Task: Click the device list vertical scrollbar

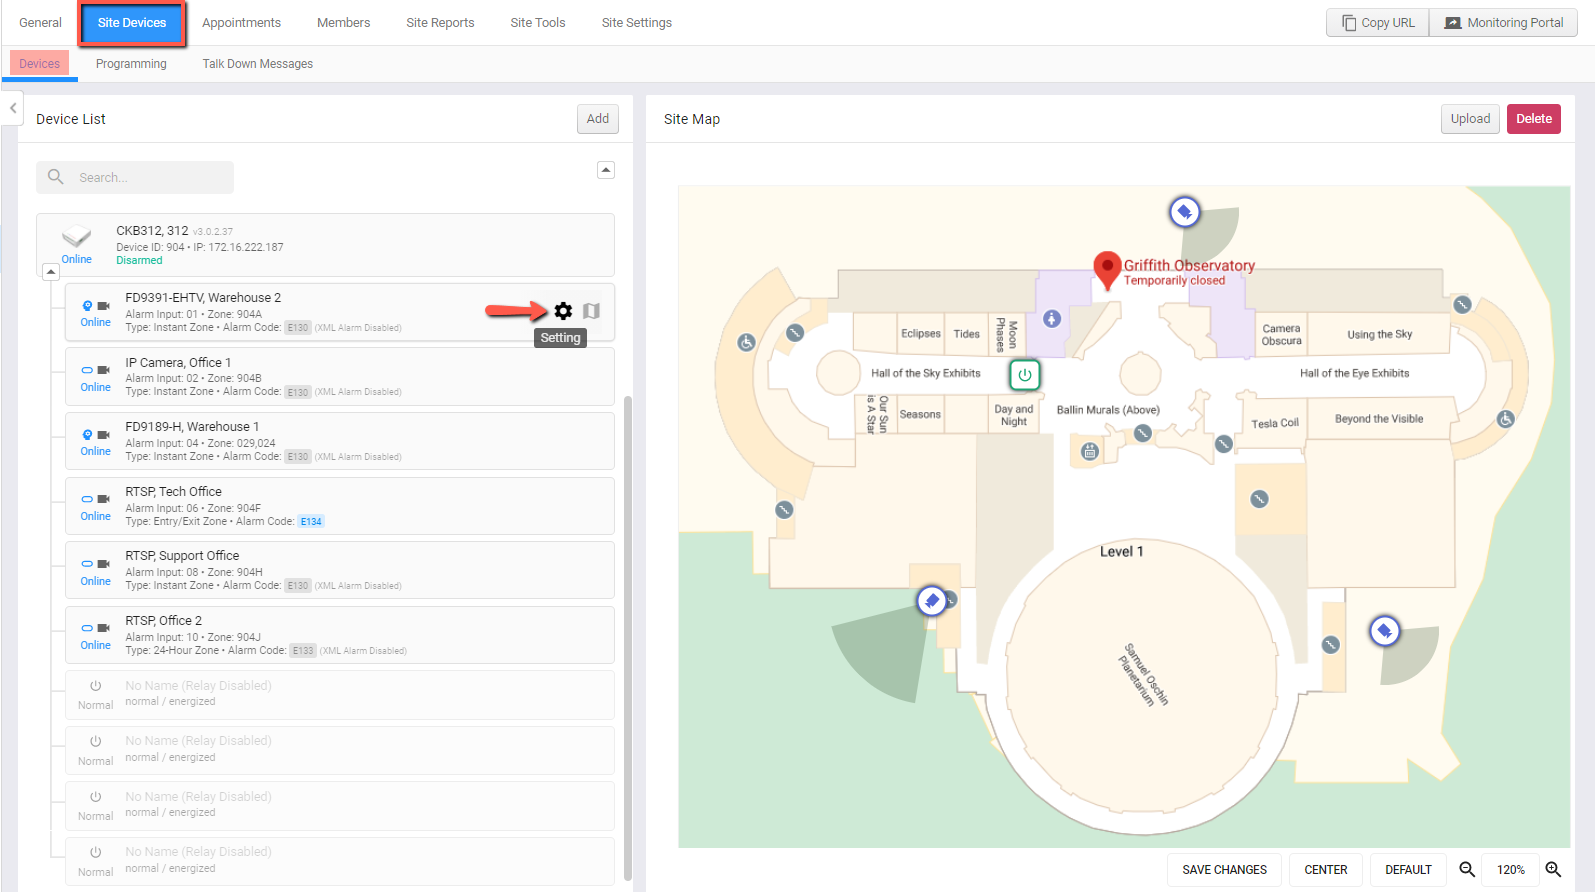Action: (x=627, y=637)
